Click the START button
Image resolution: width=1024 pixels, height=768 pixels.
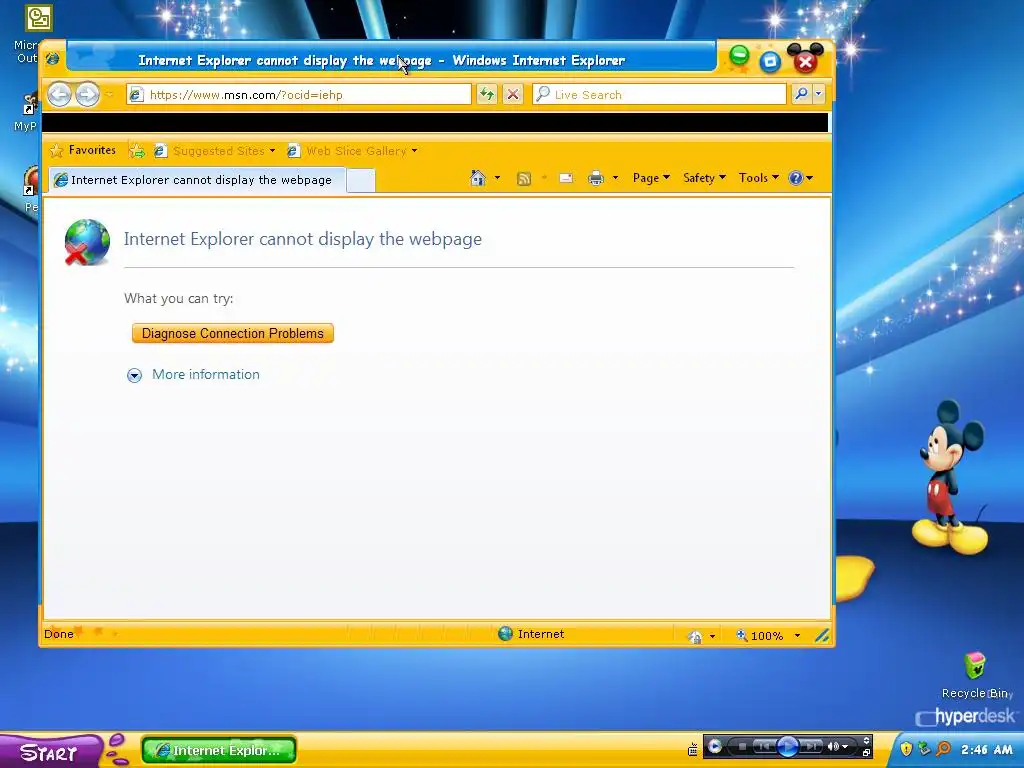51,752
